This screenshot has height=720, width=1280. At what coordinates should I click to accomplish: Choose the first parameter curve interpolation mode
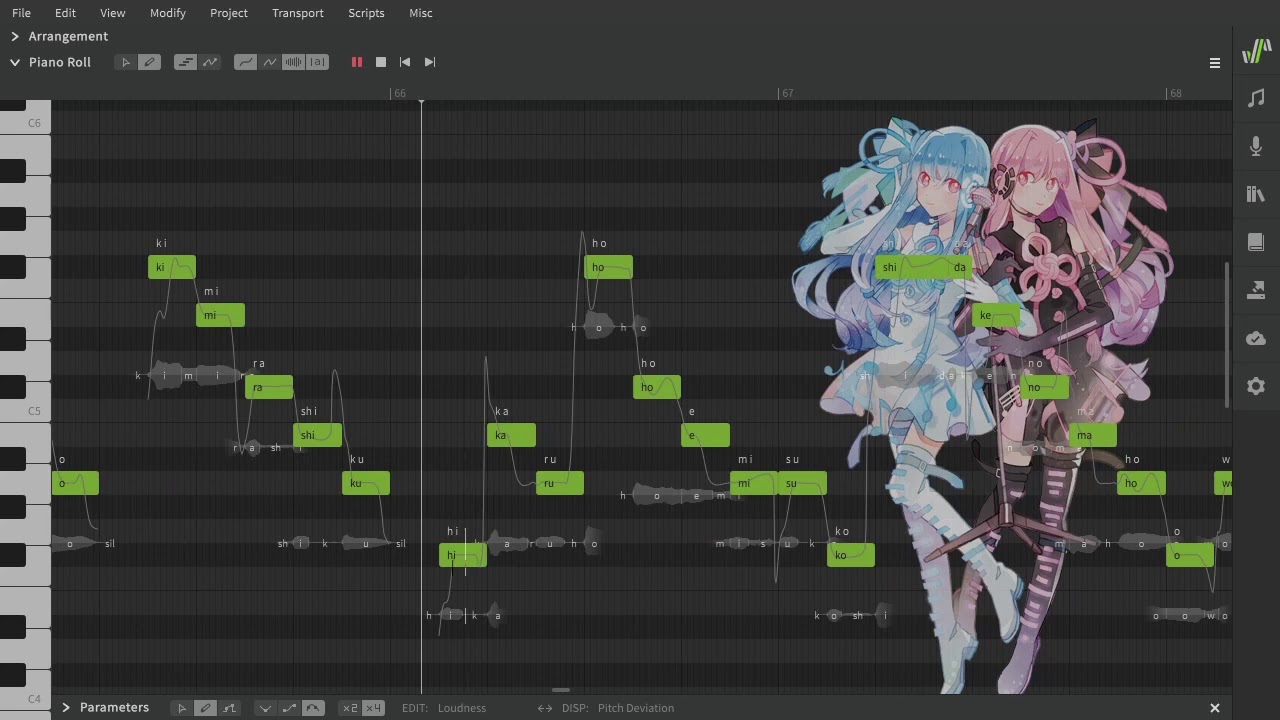(x=265, y=708)
